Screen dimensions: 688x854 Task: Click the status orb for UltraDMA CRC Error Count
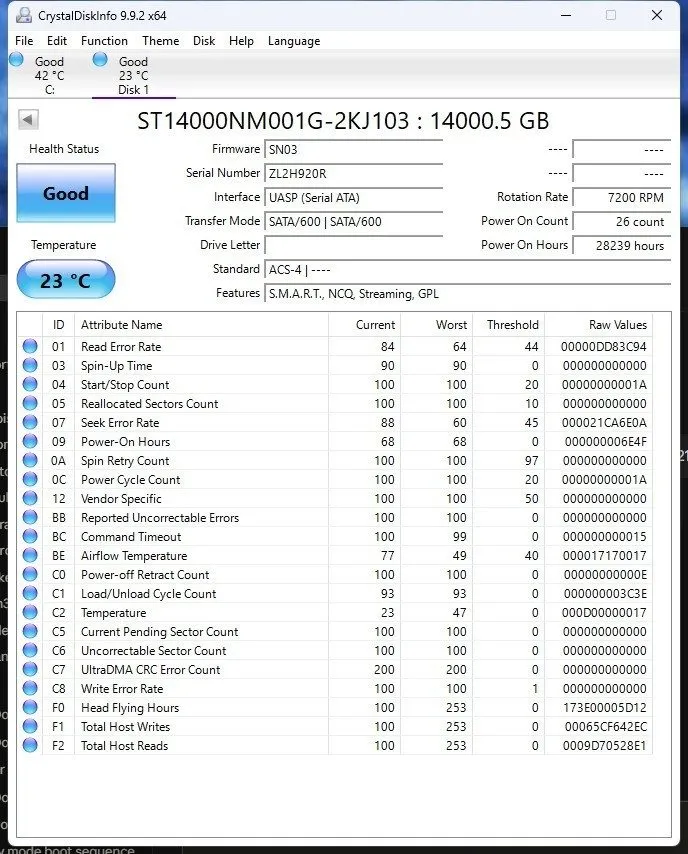30,669
